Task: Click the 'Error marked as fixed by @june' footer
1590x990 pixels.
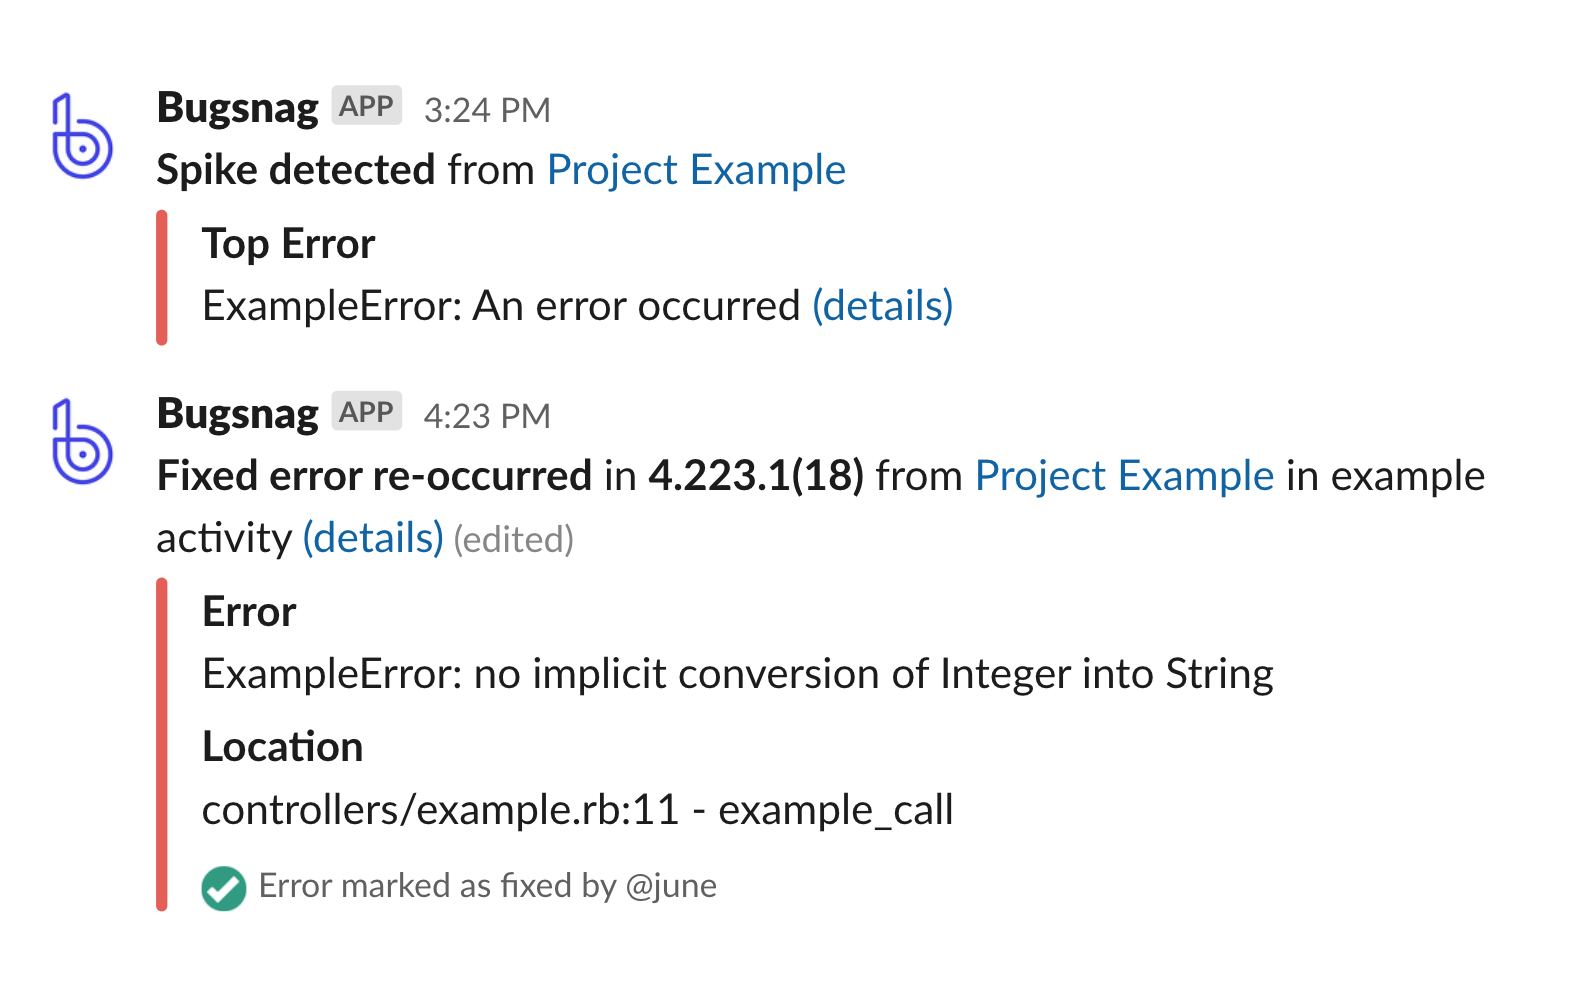Action: (x=487, y=886)
